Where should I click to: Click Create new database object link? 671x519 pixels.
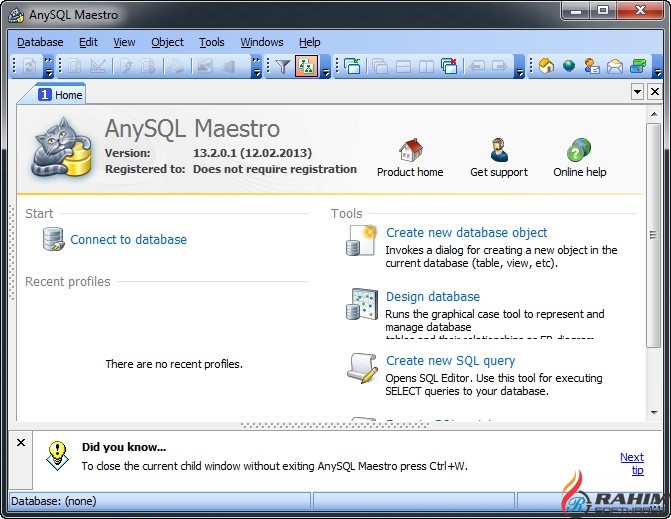tap(466, 232)
